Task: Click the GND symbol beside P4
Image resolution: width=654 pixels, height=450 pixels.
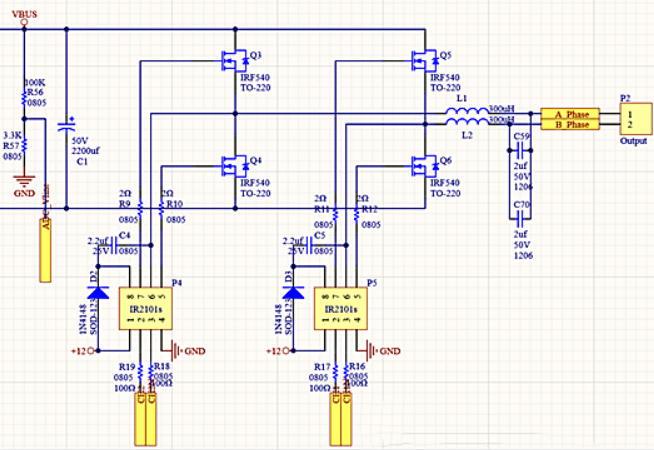Action: tap(178, 350)
